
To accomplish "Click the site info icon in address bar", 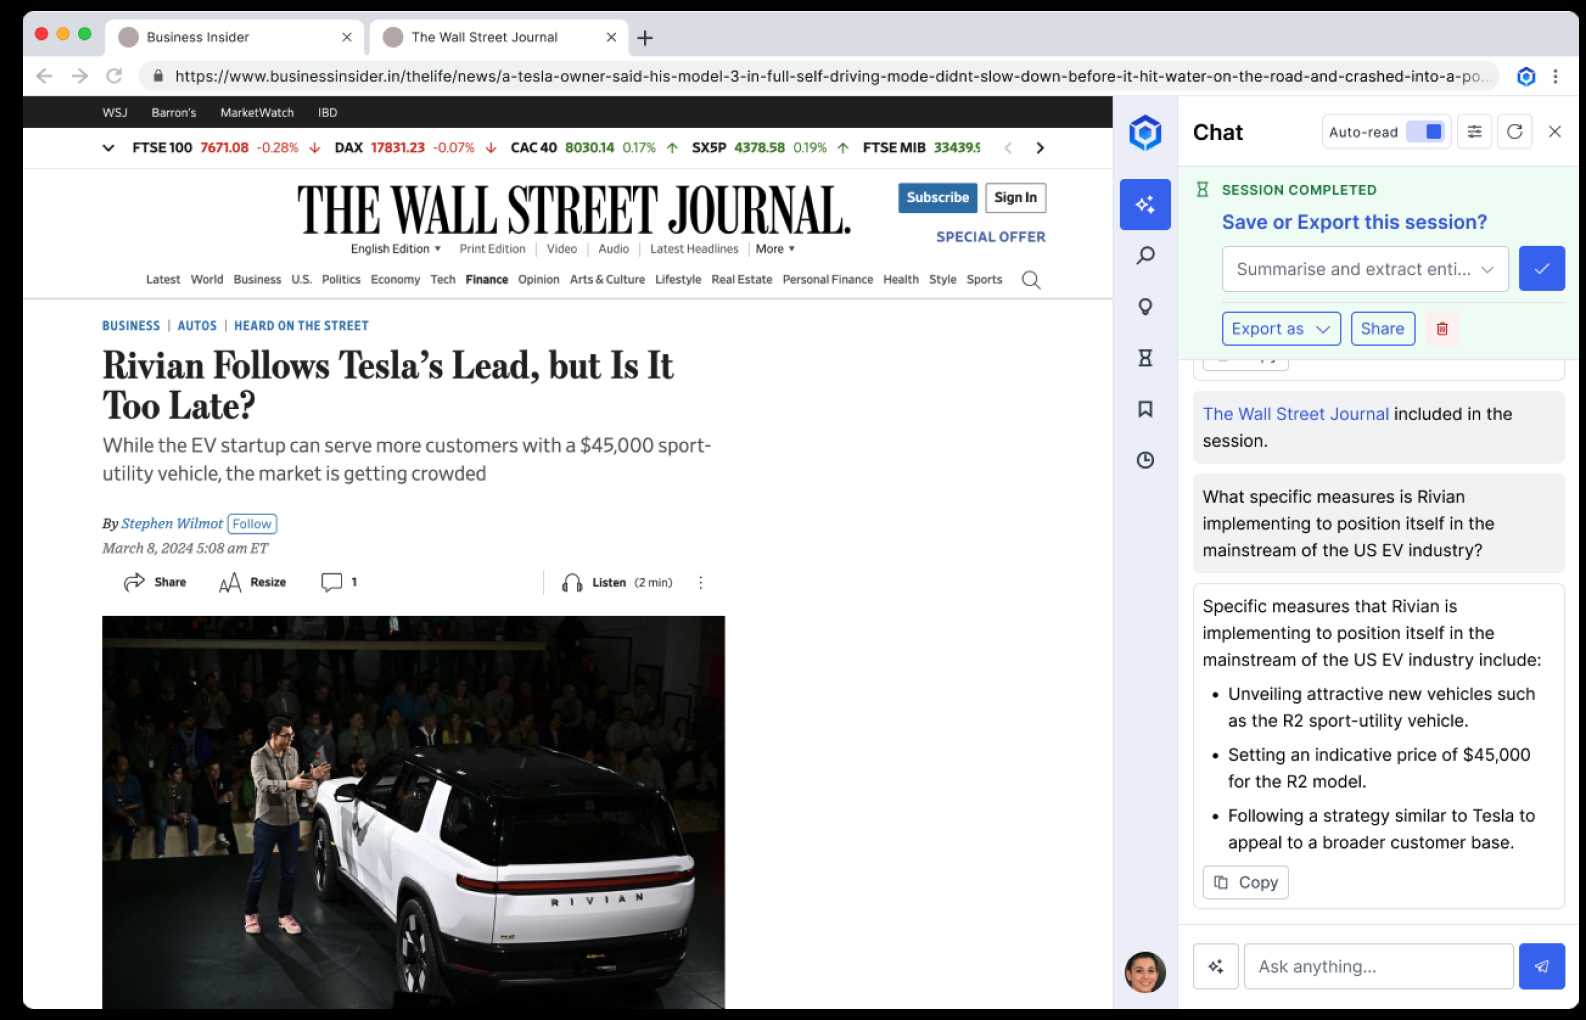I will (157, 76).
